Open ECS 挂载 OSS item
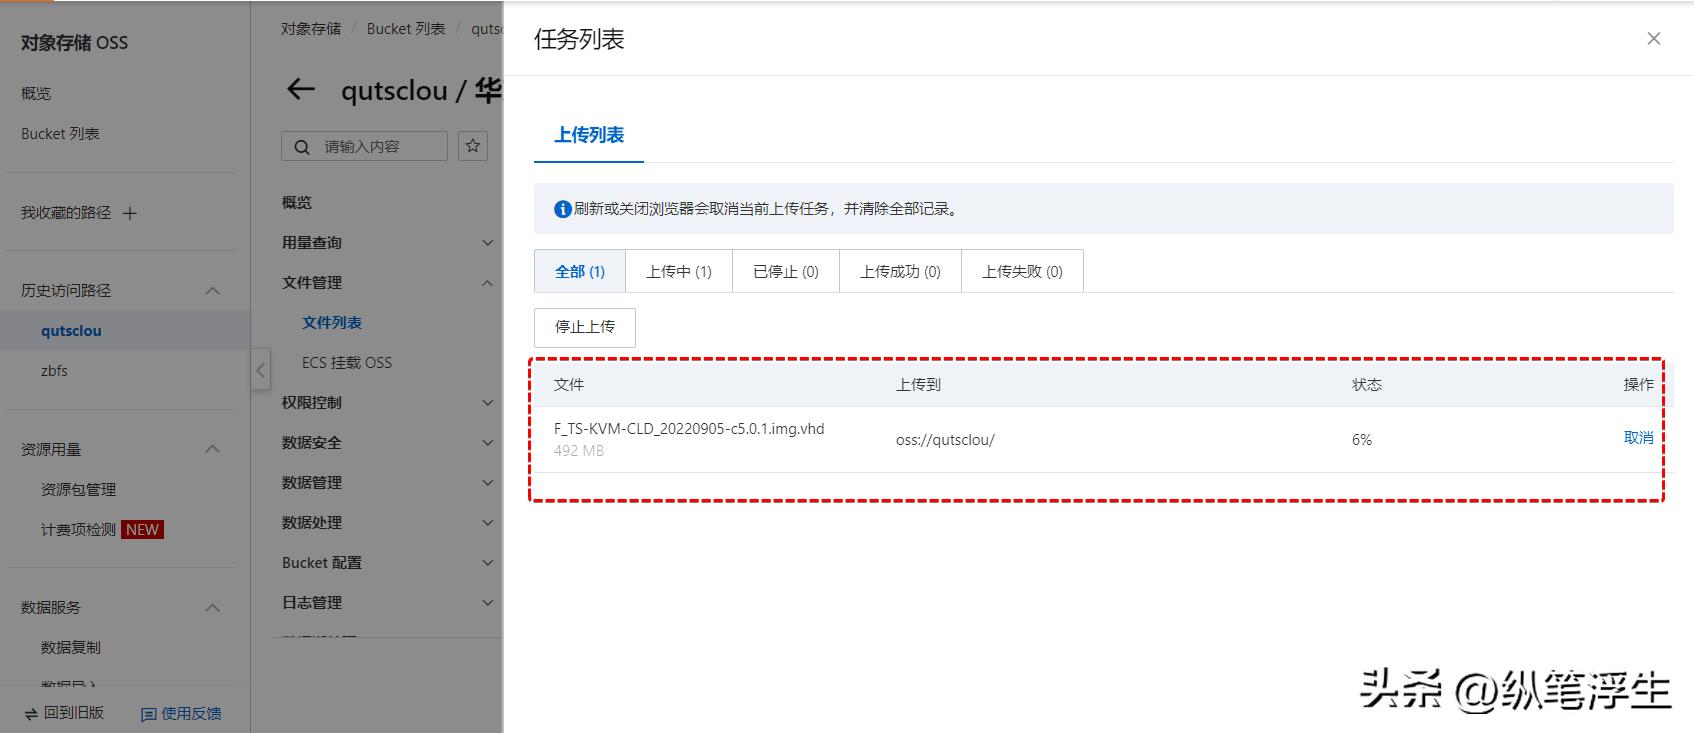The width and height of the screenshot is (1694, 733). pyautogui.click(x=347, y=362)
